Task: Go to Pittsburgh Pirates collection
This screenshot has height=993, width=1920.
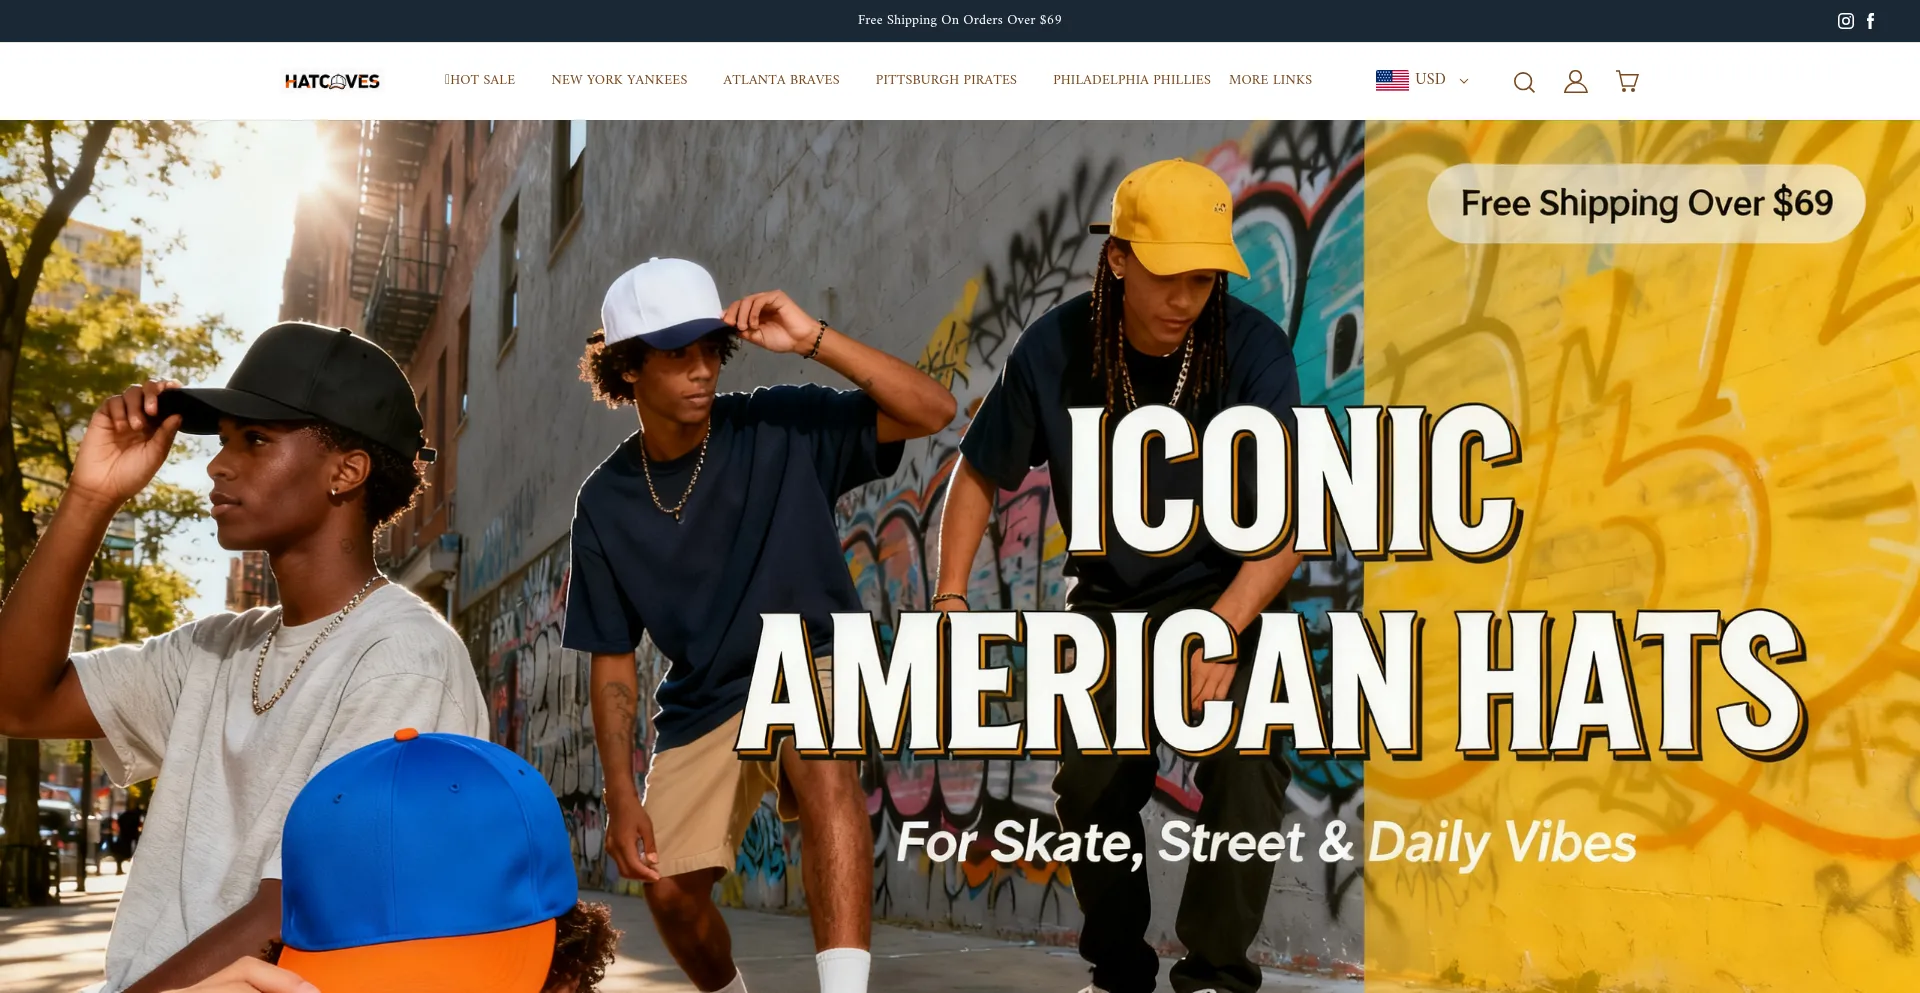Action: click(946, 80)
